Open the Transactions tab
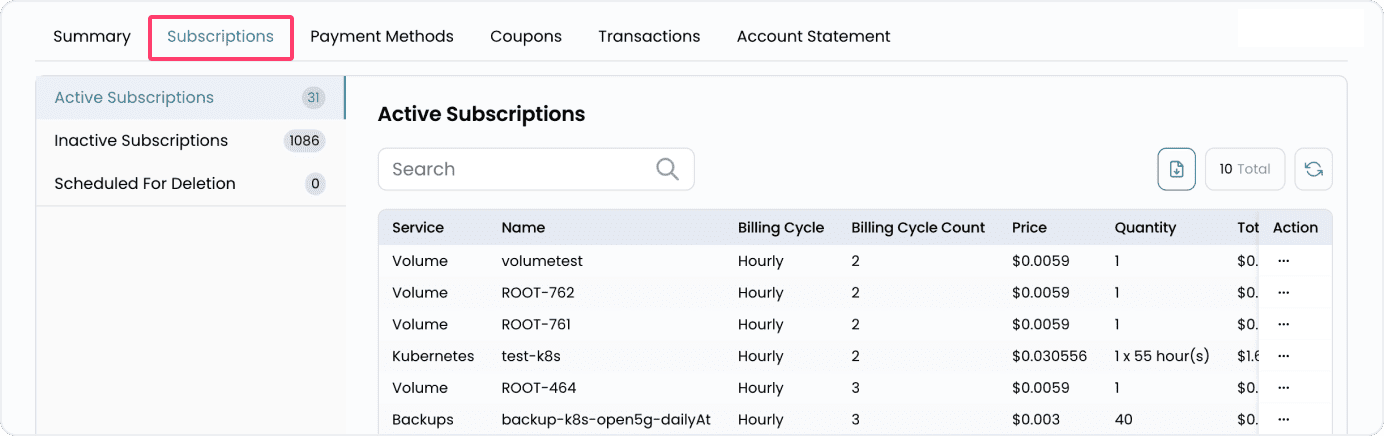Viewport: 1384px width, 436px height. click(x=649, y=36)
